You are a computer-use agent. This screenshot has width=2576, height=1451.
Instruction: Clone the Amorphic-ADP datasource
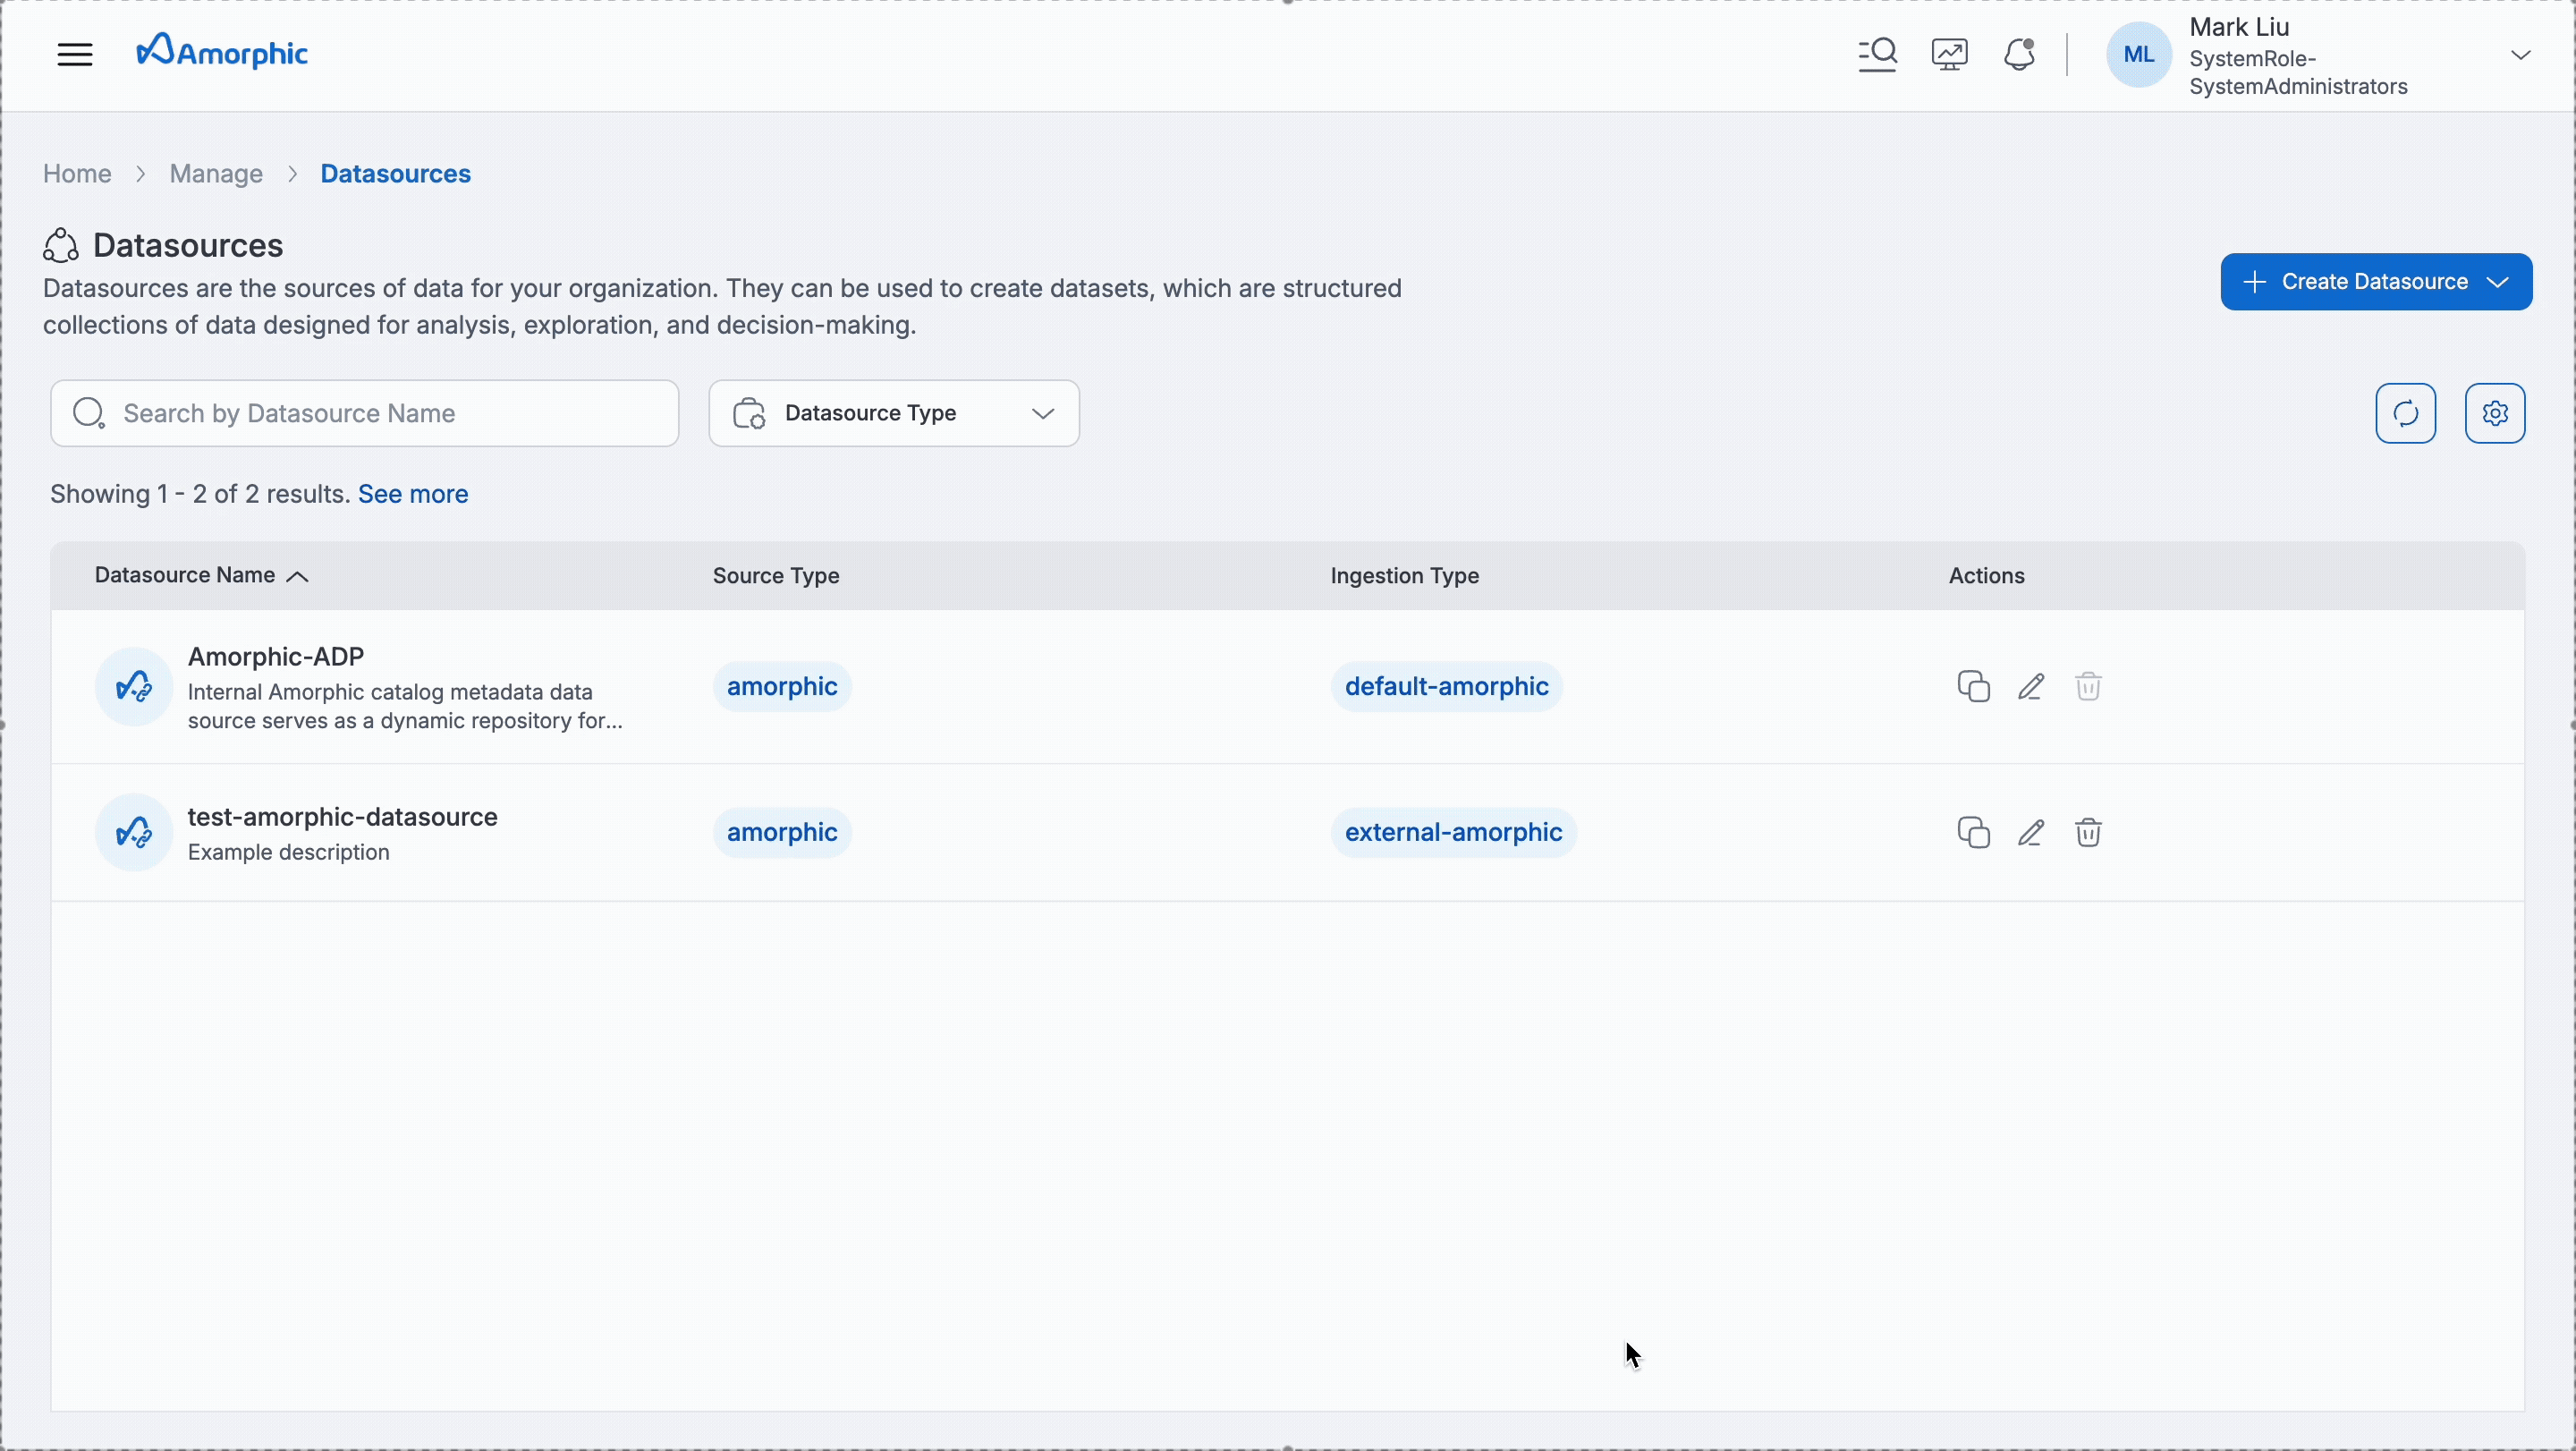pos(1973,687)
